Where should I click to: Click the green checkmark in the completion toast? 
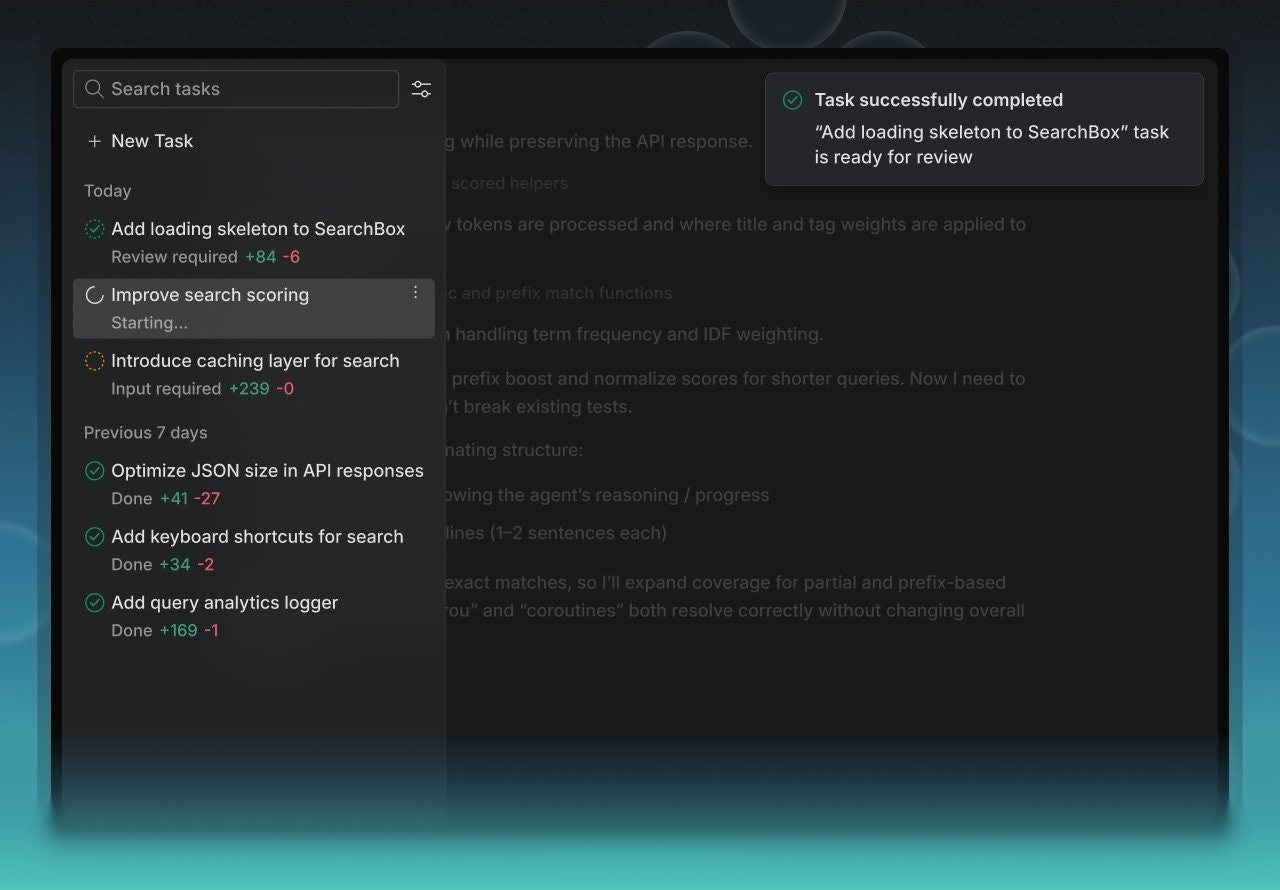click(x=792, y=100)
